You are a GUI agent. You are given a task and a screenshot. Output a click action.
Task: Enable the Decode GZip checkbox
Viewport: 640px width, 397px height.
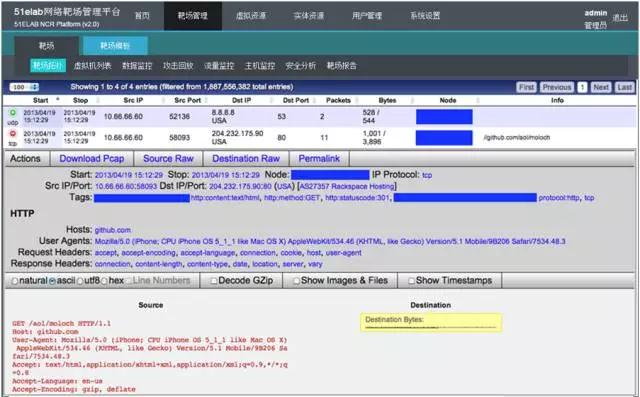coord(213,281)
